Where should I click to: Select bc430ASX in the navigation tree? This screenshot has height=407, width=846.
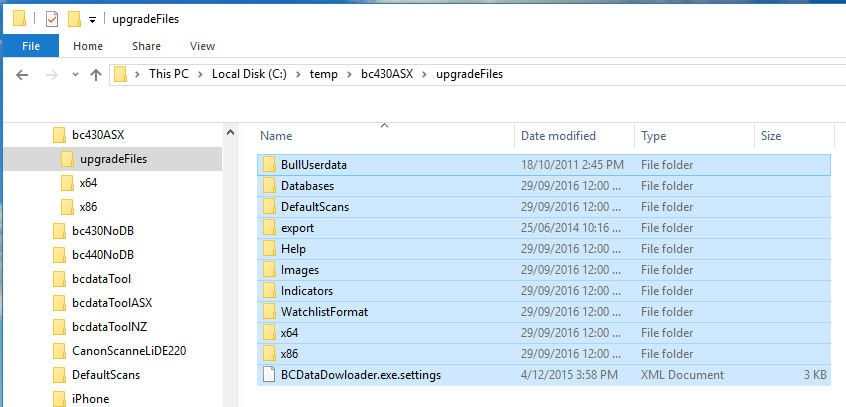pos(98,135)
